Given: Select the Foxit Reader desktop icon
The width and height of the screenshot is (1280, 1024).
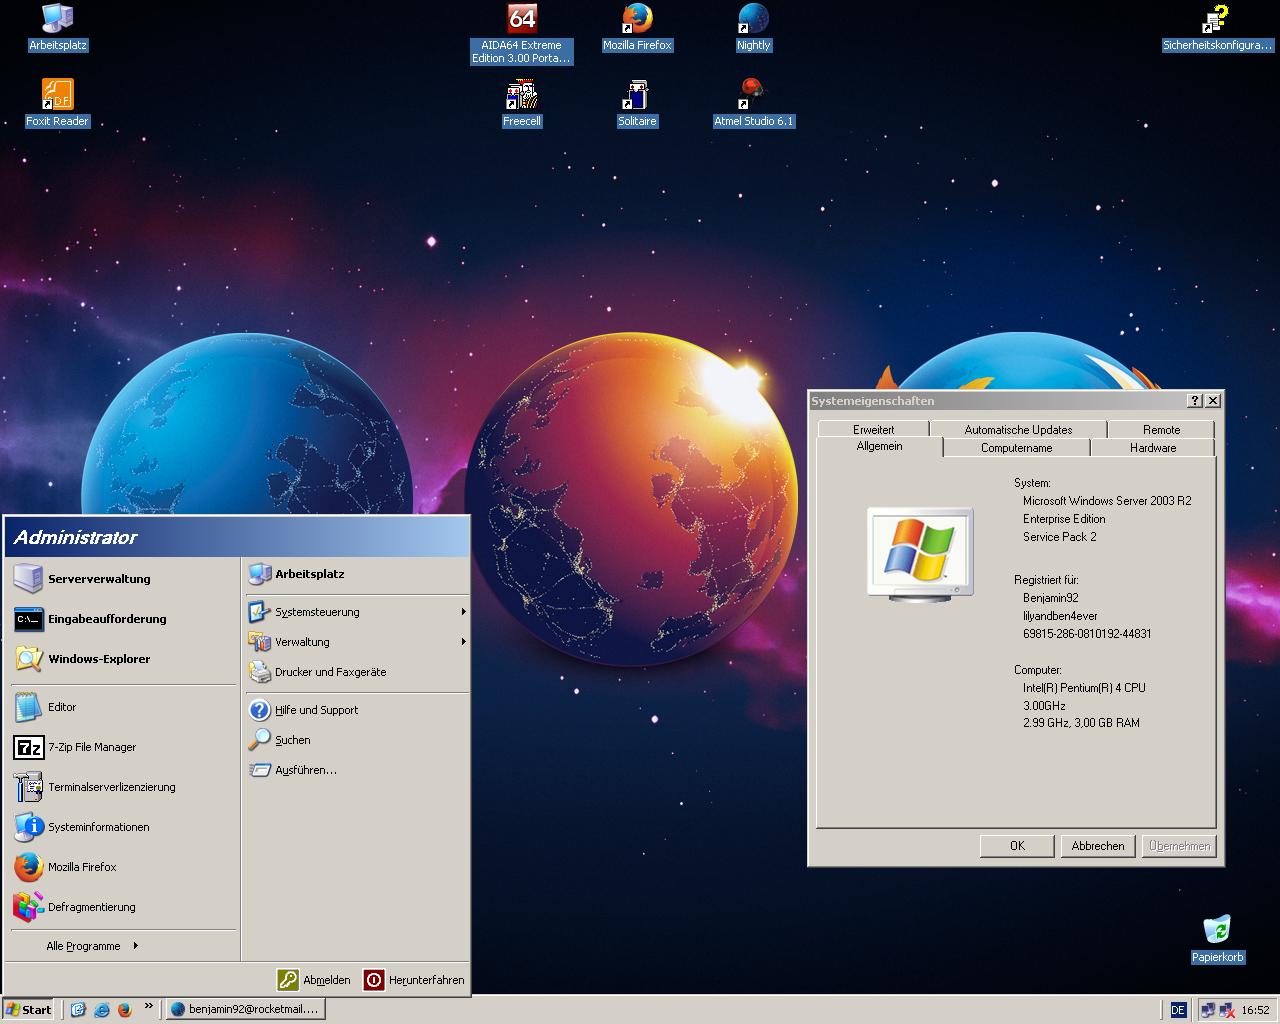Looking at the screenshot, I should (57, 96).
